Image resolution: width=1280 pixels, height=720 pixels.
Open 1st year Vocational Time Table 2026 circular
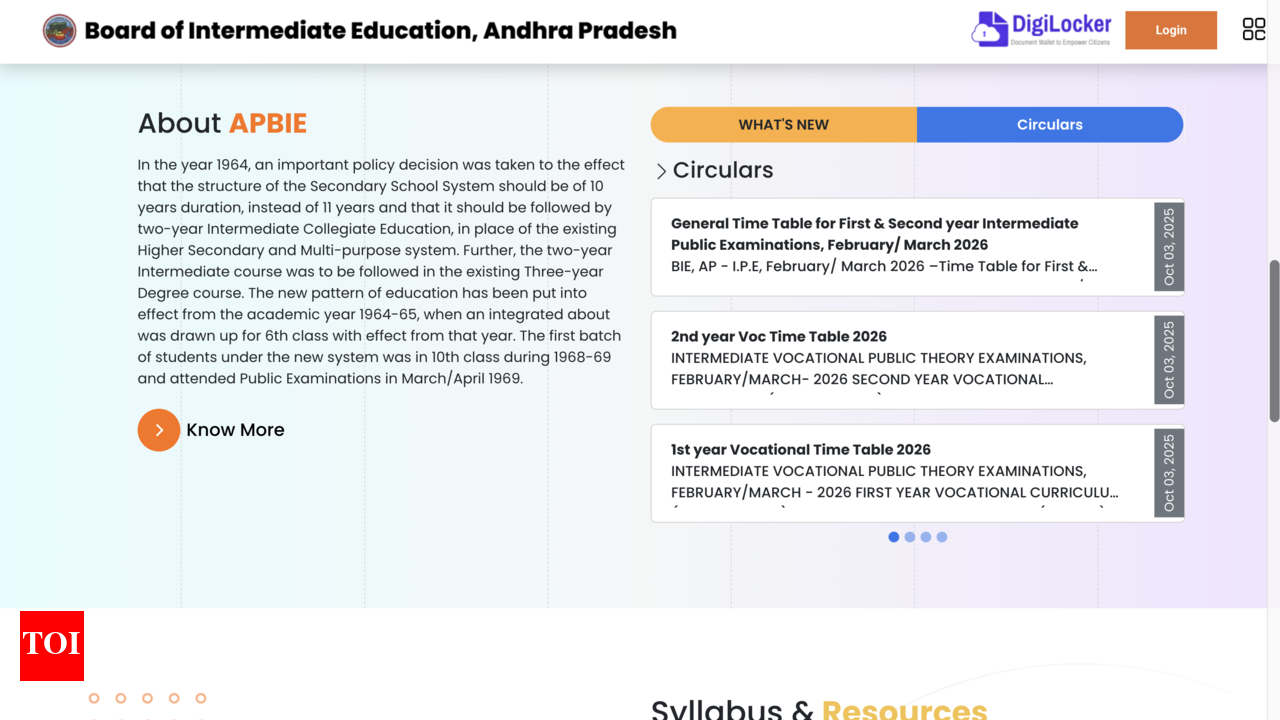[x=801, y=450]
